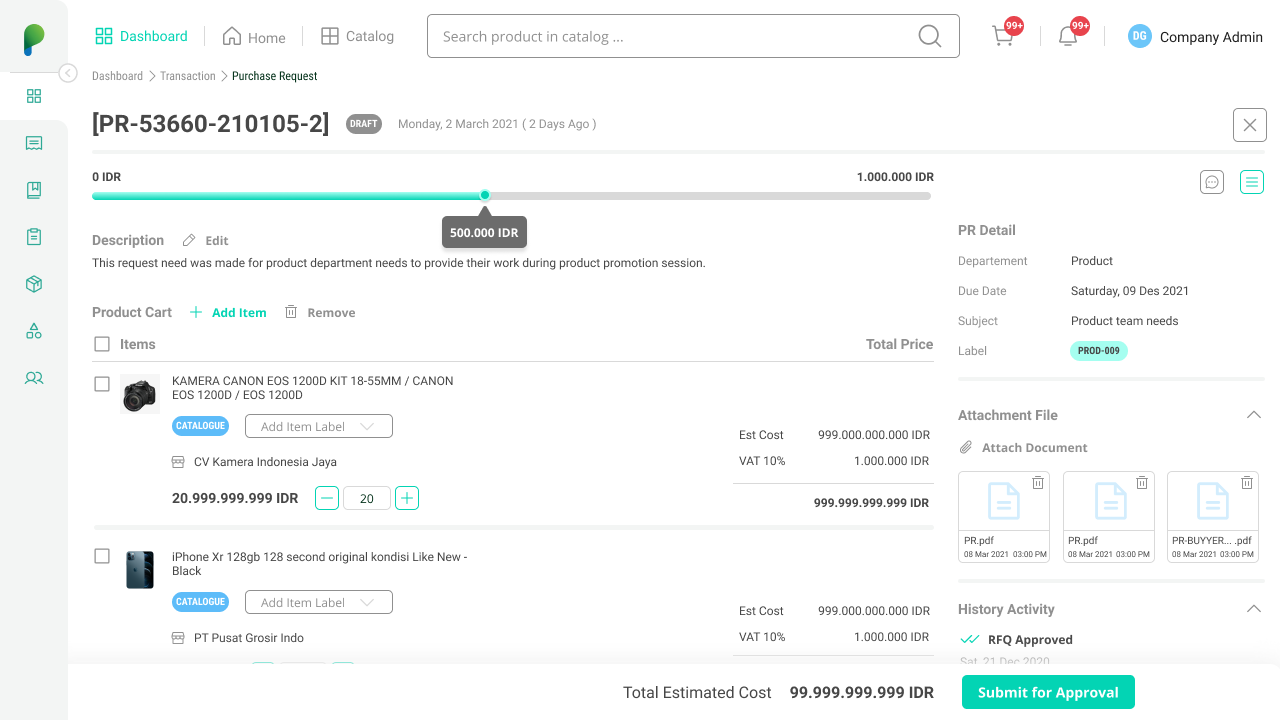Open Add Item Label dropdown for iPhone Xr
Image resolution: width=1280 pixels, height=720 pixels.
pyautogui.click(x=319, y=602)
